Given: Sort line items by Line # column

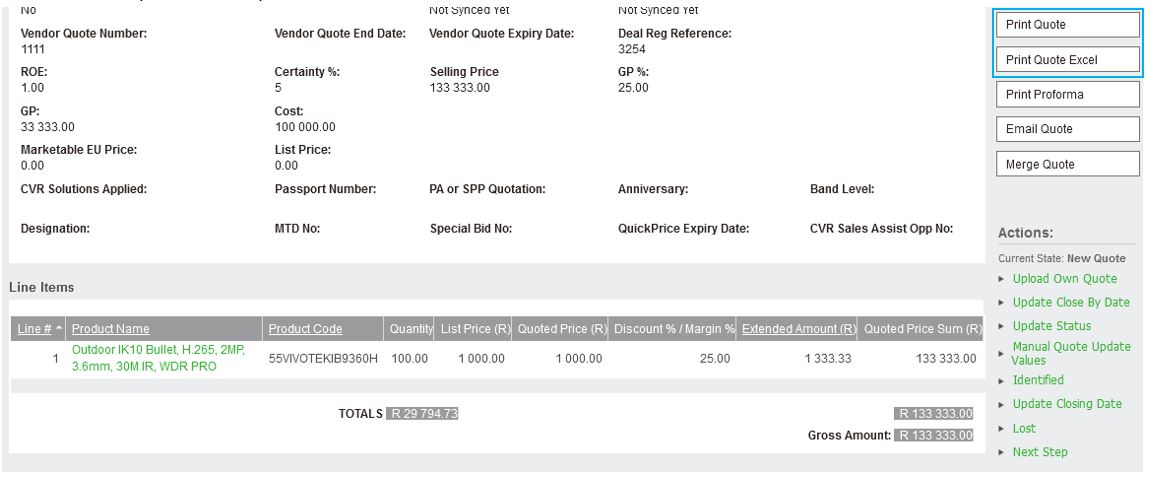Looking at the screenshot, I should coord(33,329).
